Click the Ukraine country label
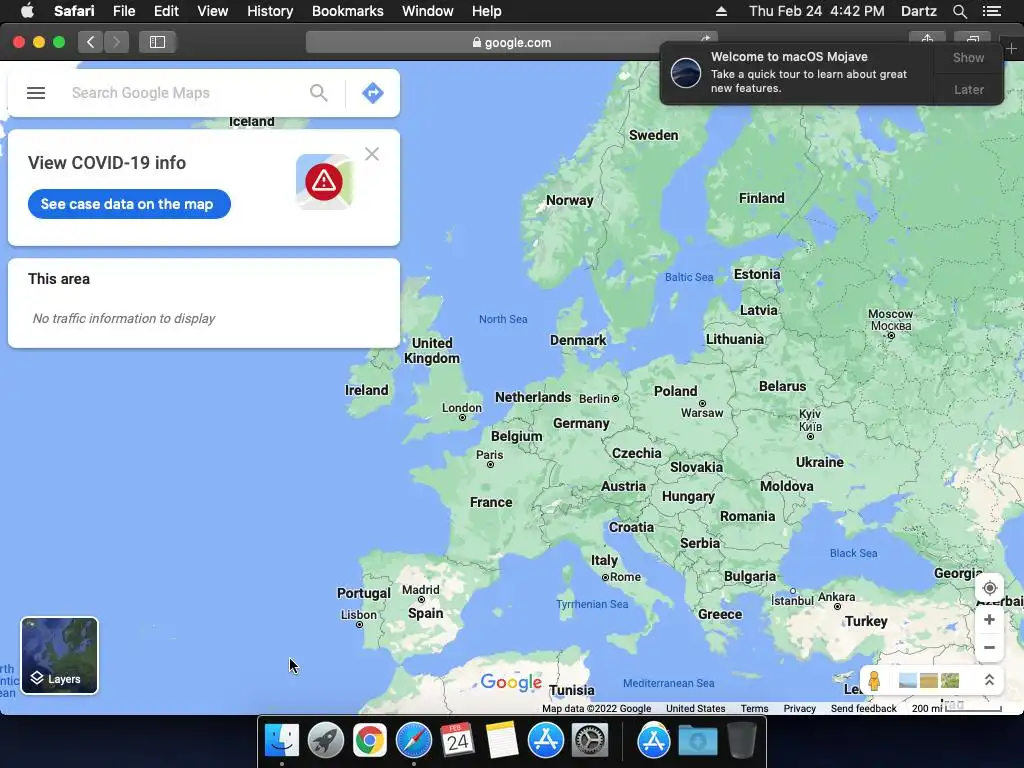Screen dimensions: 1024x768 click(820, 462)
